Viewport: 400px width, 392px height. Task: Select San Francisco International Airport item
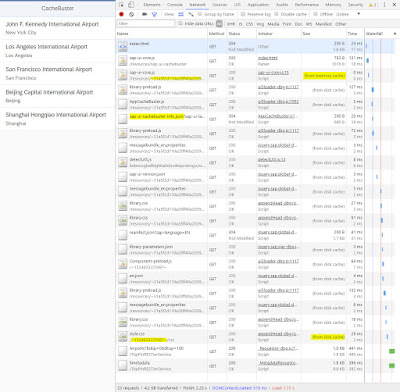pos(57,74)
